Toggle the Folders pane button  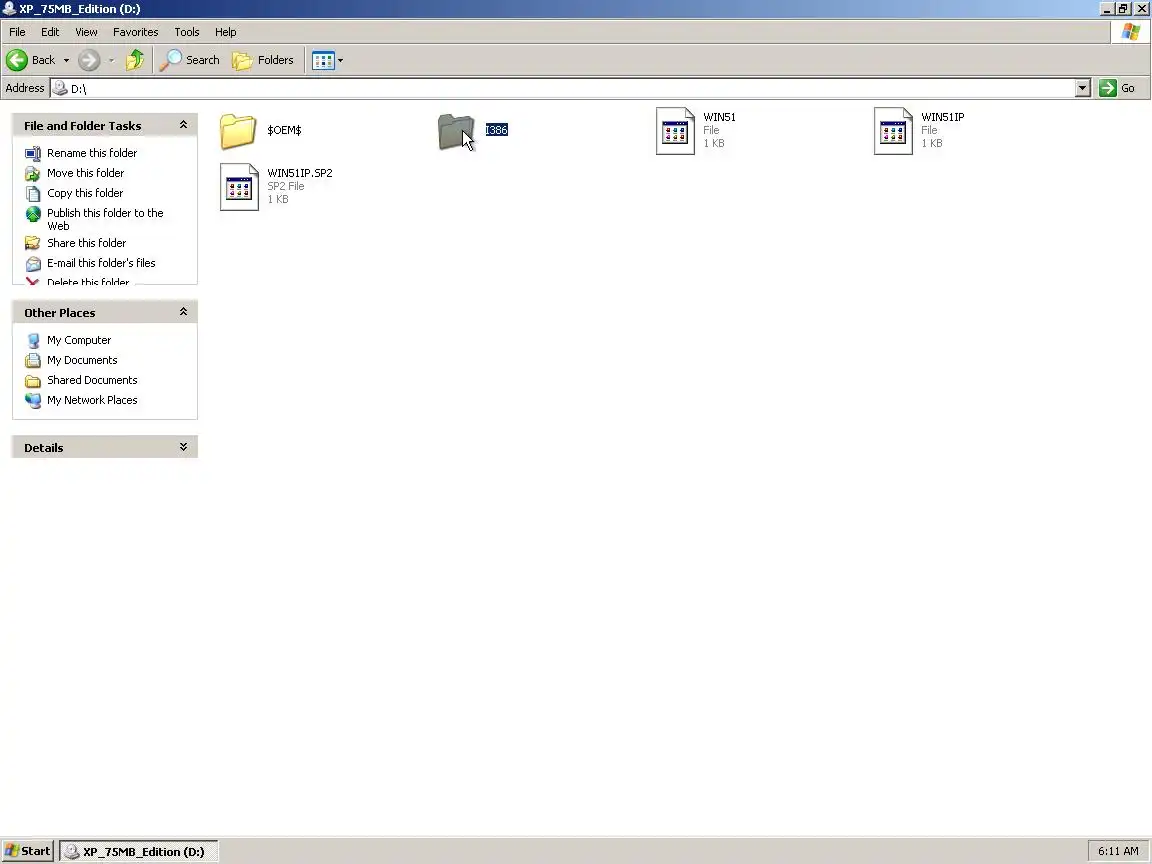click(263, 60)
